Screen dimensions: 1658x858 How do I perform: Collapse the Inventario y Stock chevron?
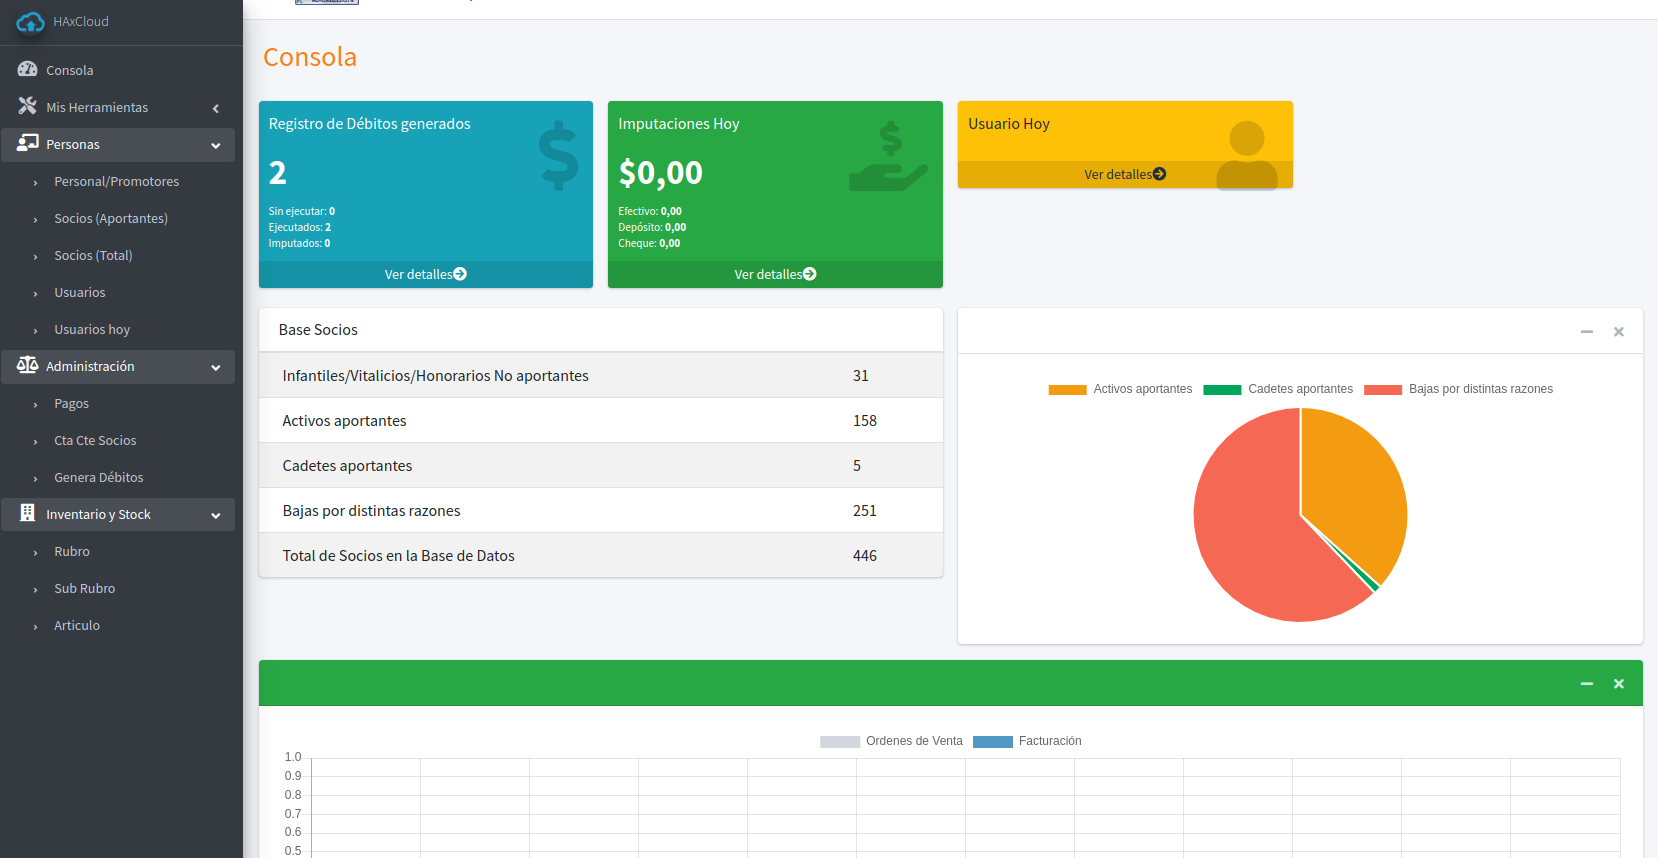point(215,515)
